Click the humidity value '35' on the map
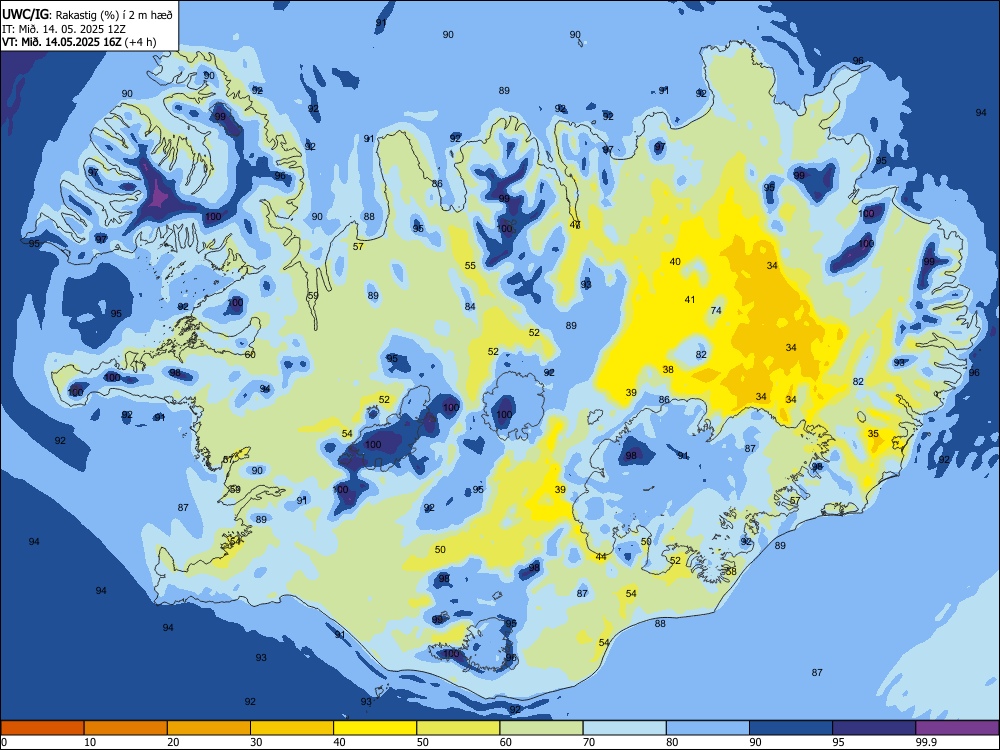This screenshot has width=1000, height=750. [x=873, y=434]
